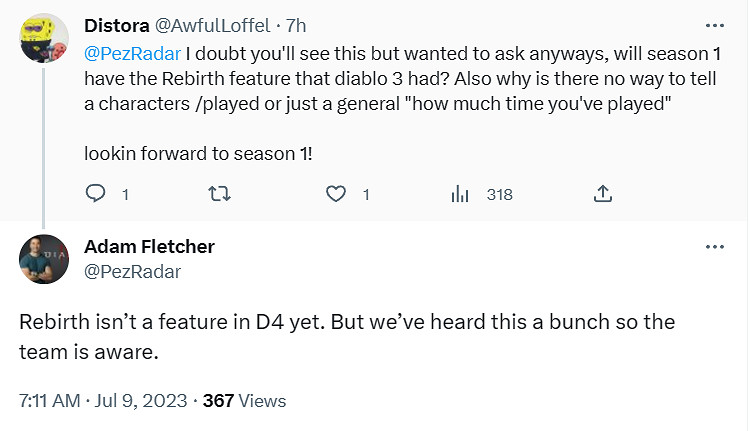Visit the Adam Fletcher display name link

tap(149, 246)
